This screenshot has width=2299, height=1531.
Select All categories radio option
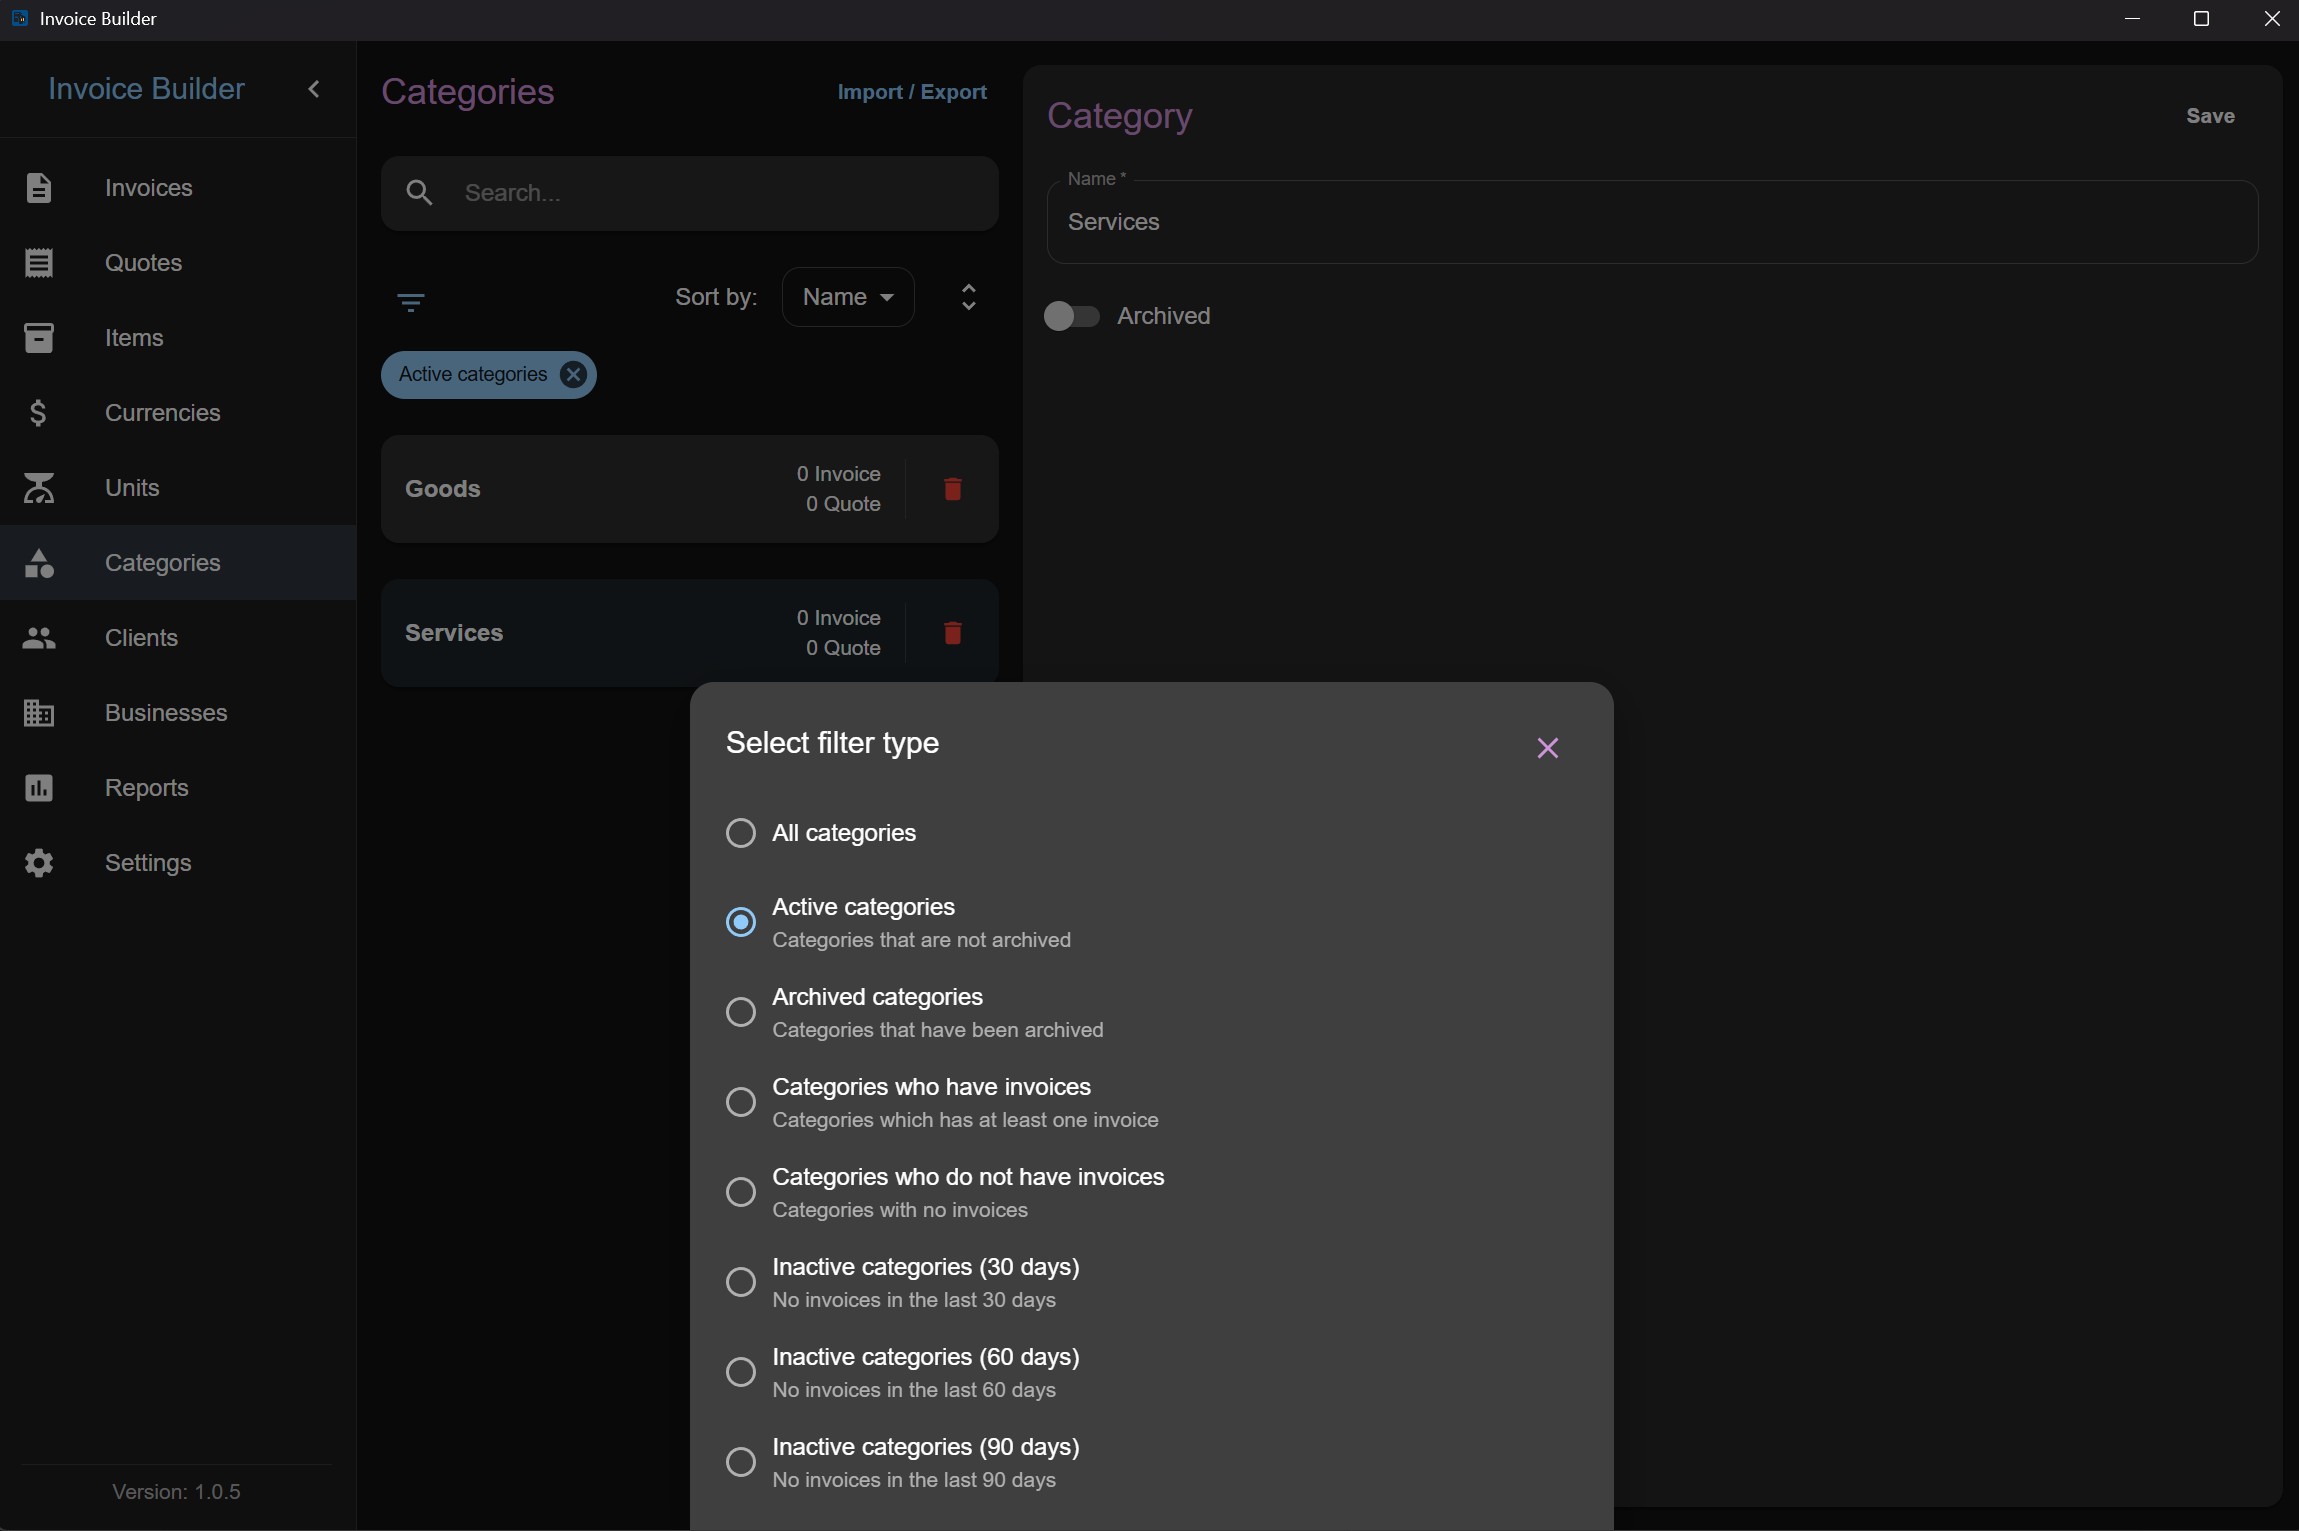(740, 833)
